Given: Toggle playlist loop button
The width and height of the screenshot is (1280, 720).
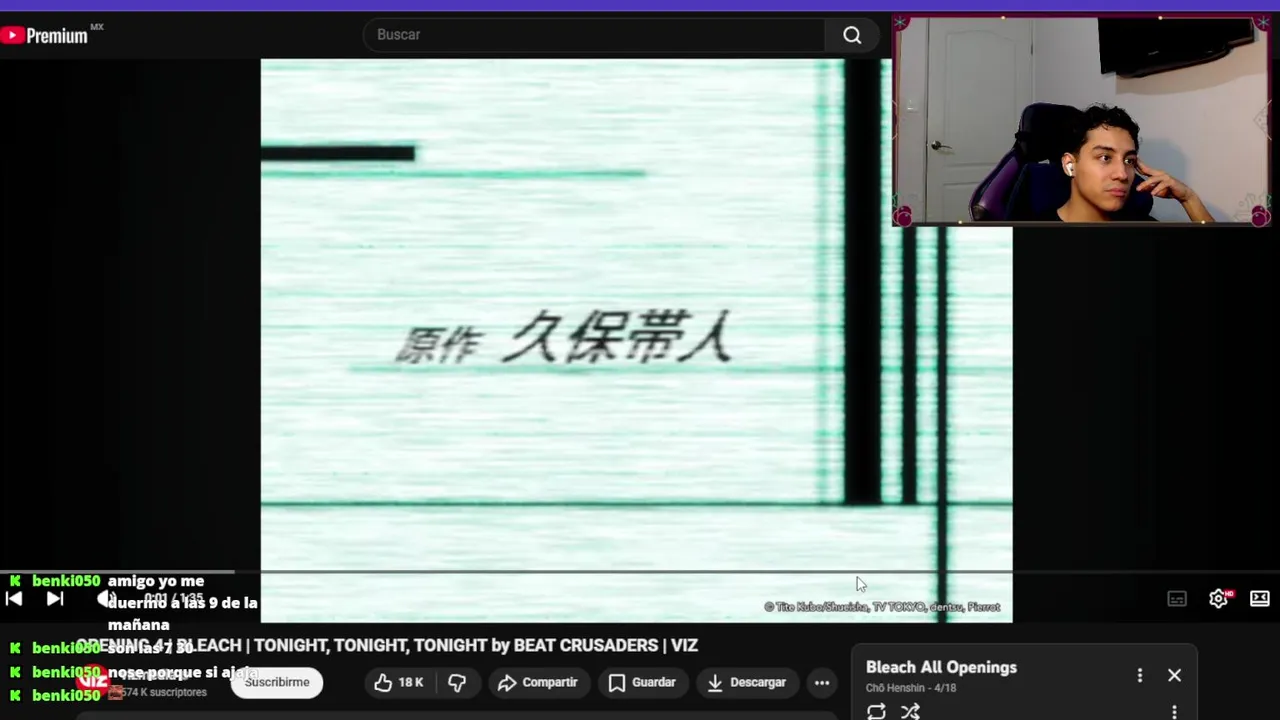Looking at the screenshot, I should [x=876, y=711].
